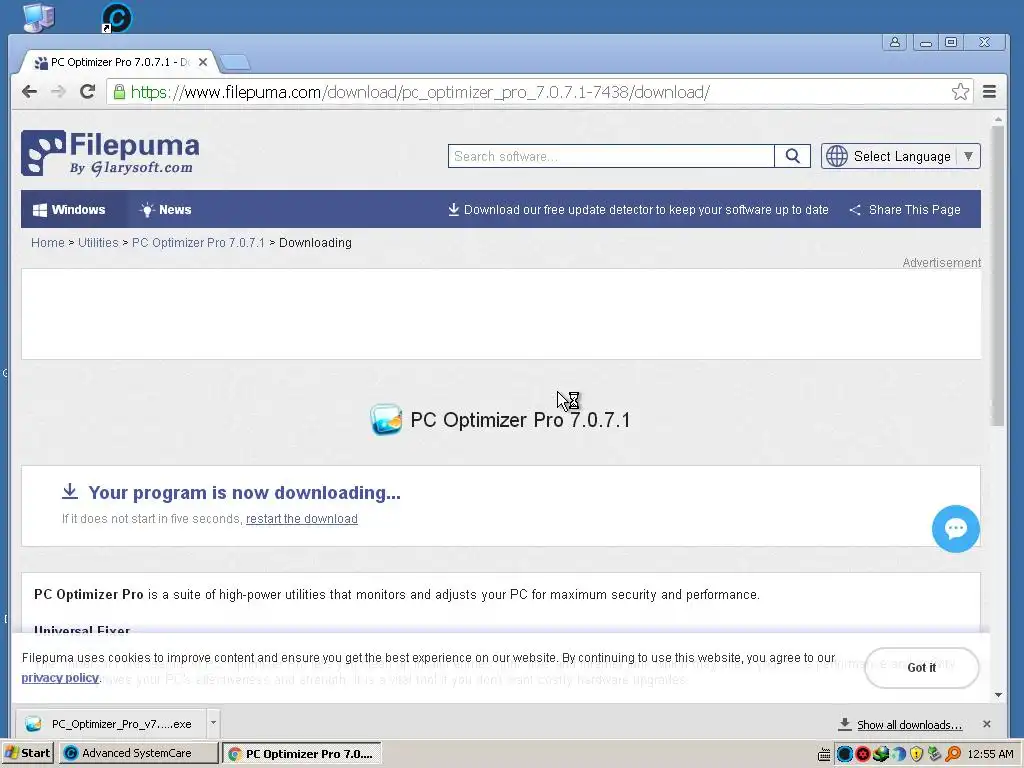Viewport: 1024px width, 768px height.
Task: Open the Advanced SystemCare desktop shortcut
Action: pyautogui.click(x=117, y=18)
